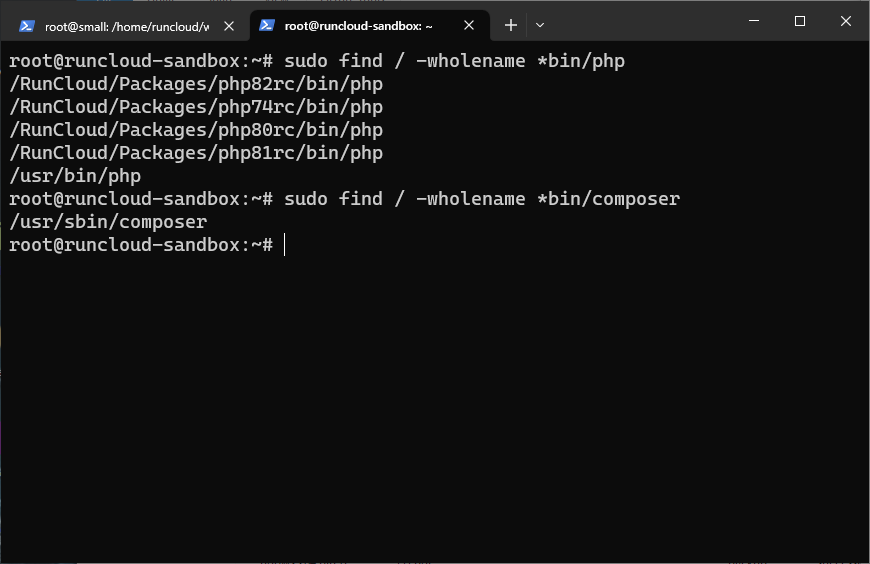
Task: Minimize the terminal window
Action: (753, 21)
